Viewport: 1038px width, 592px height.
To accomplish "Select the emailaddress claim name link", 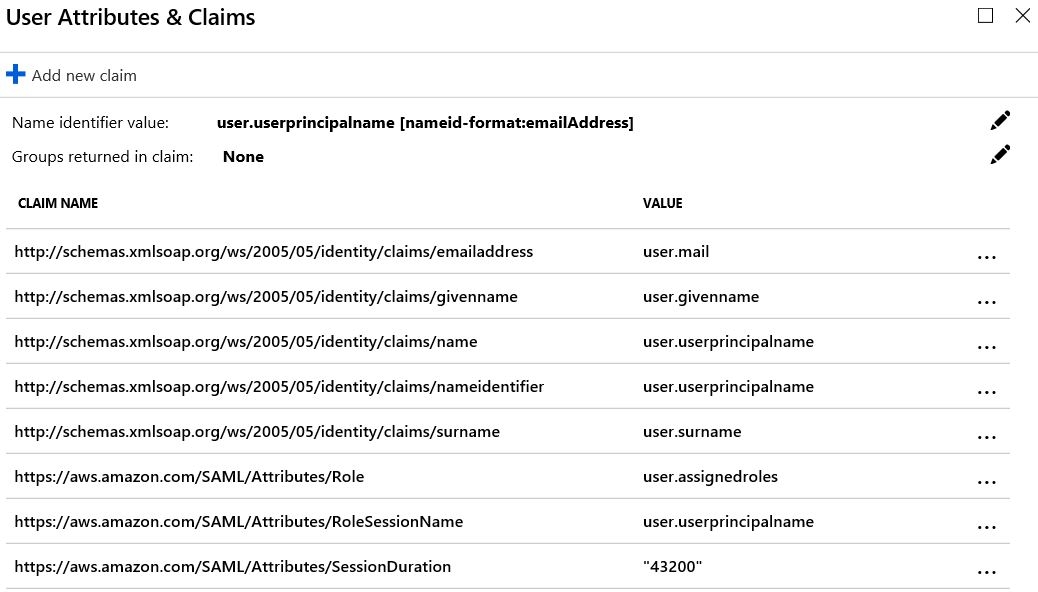I will tap(273, 252).
